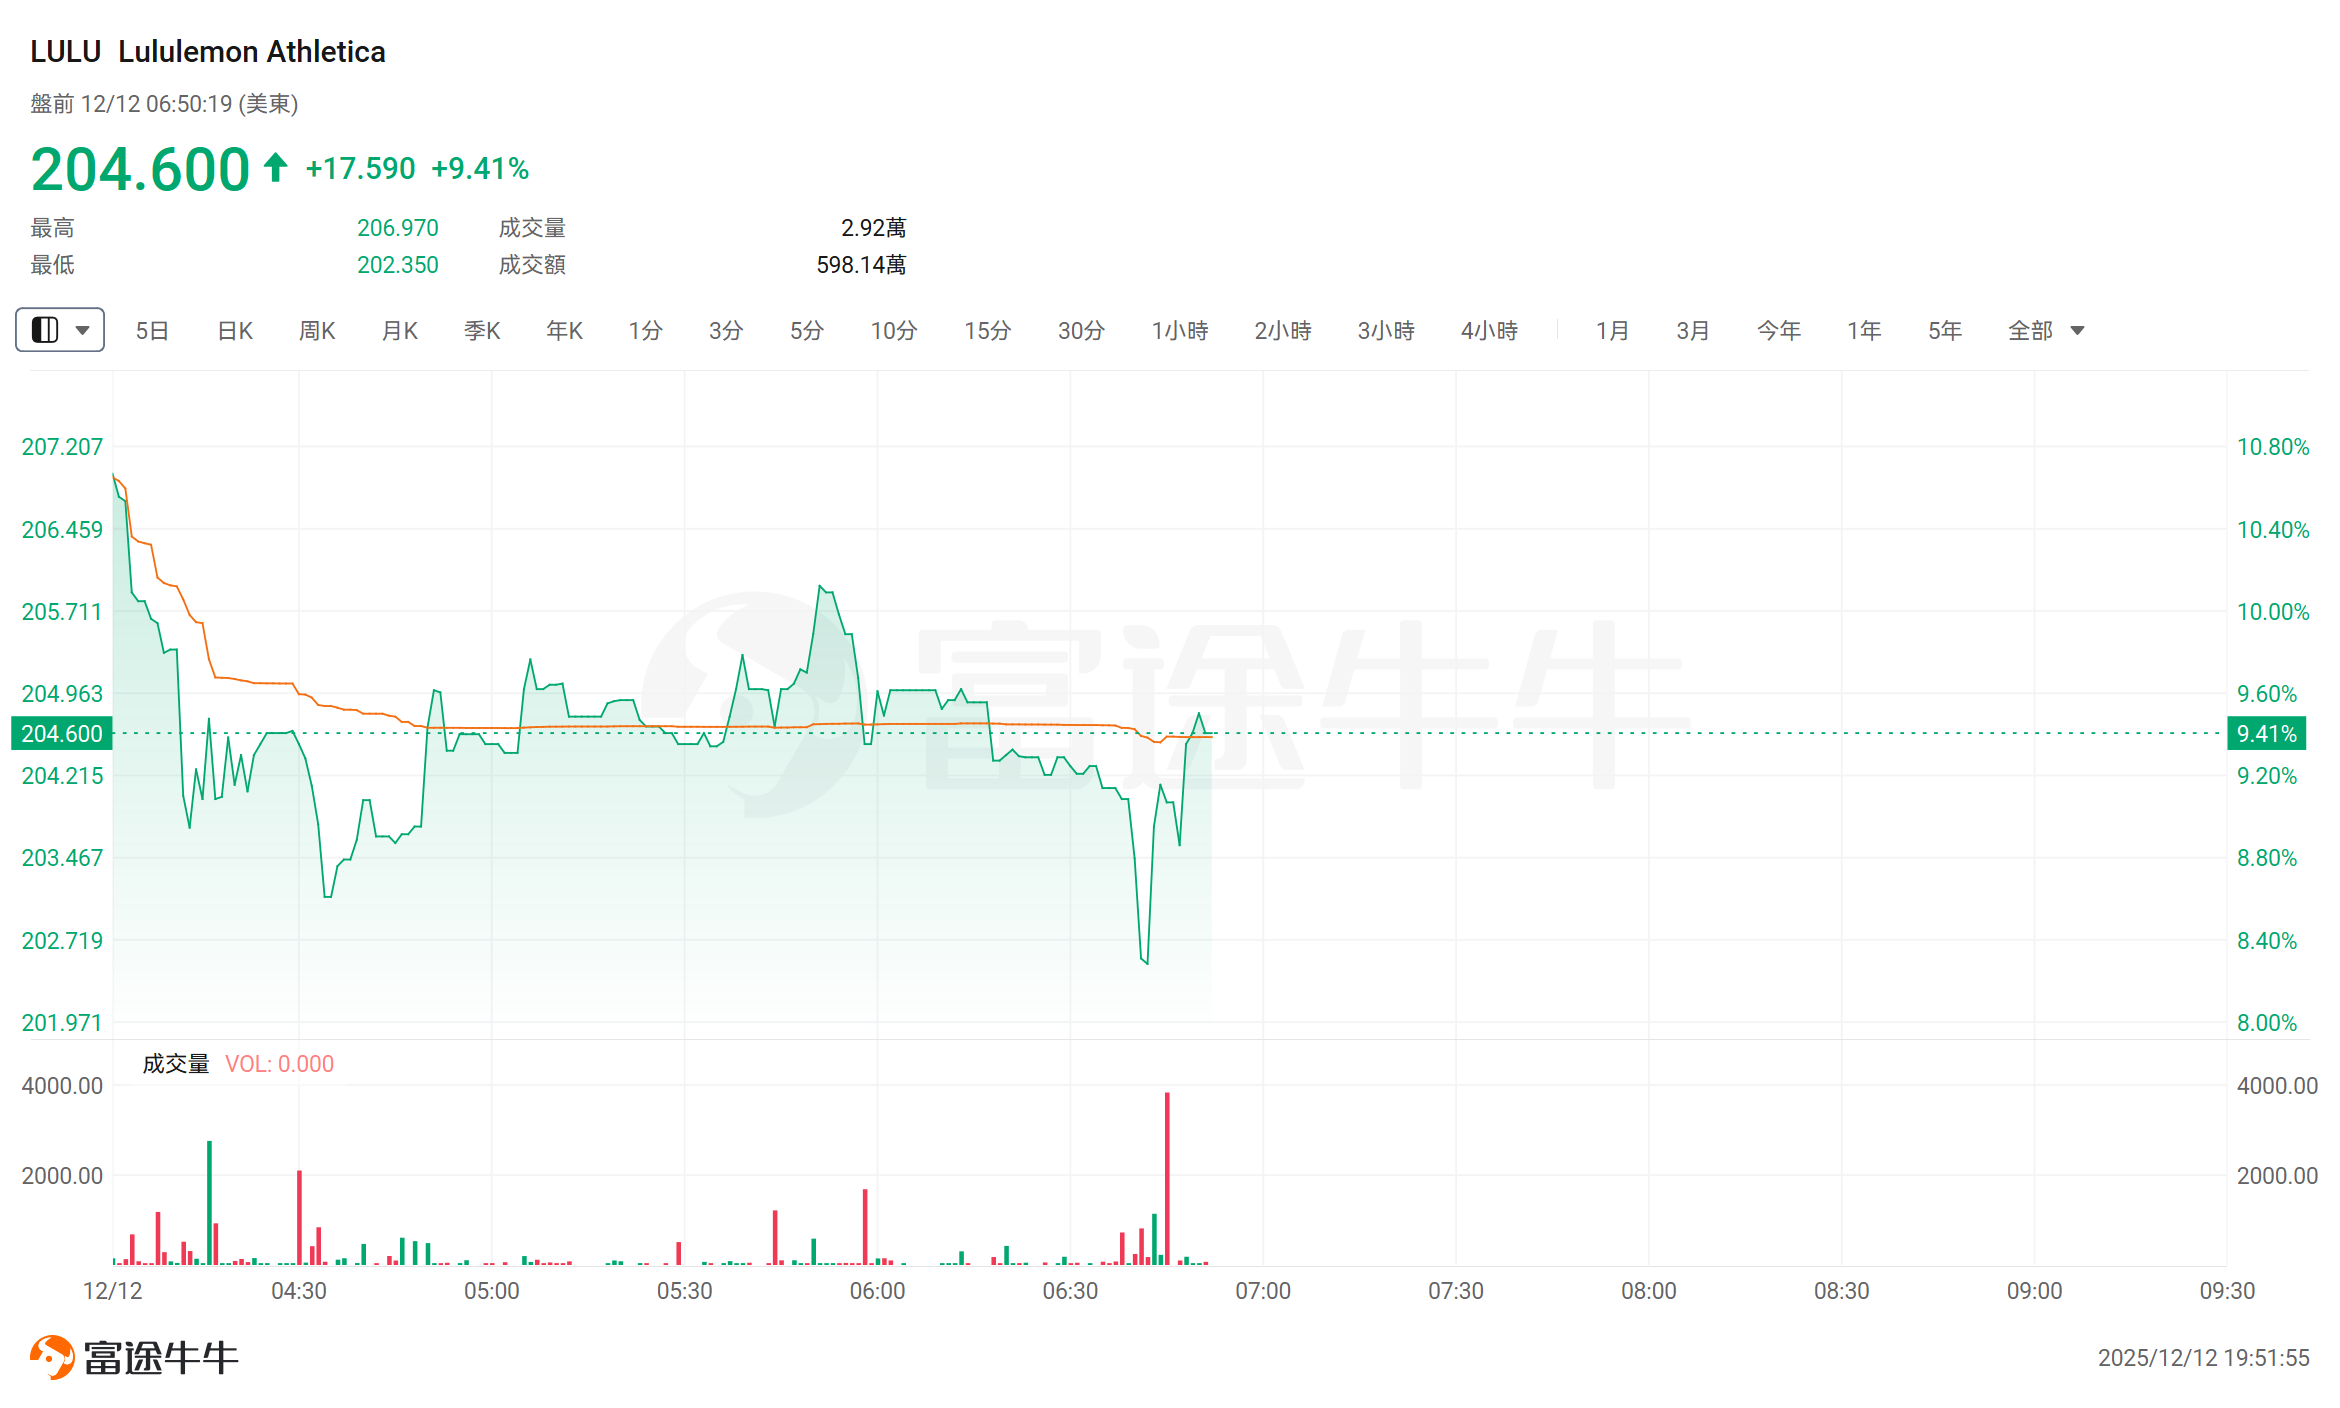Select the 15分 interval
This screenshot has width=2340, height=1408.
(987, 331)
